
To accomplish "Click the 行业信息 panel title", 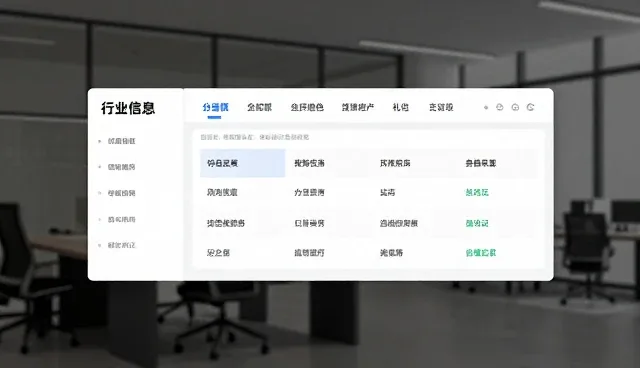I will click(128, 108).
